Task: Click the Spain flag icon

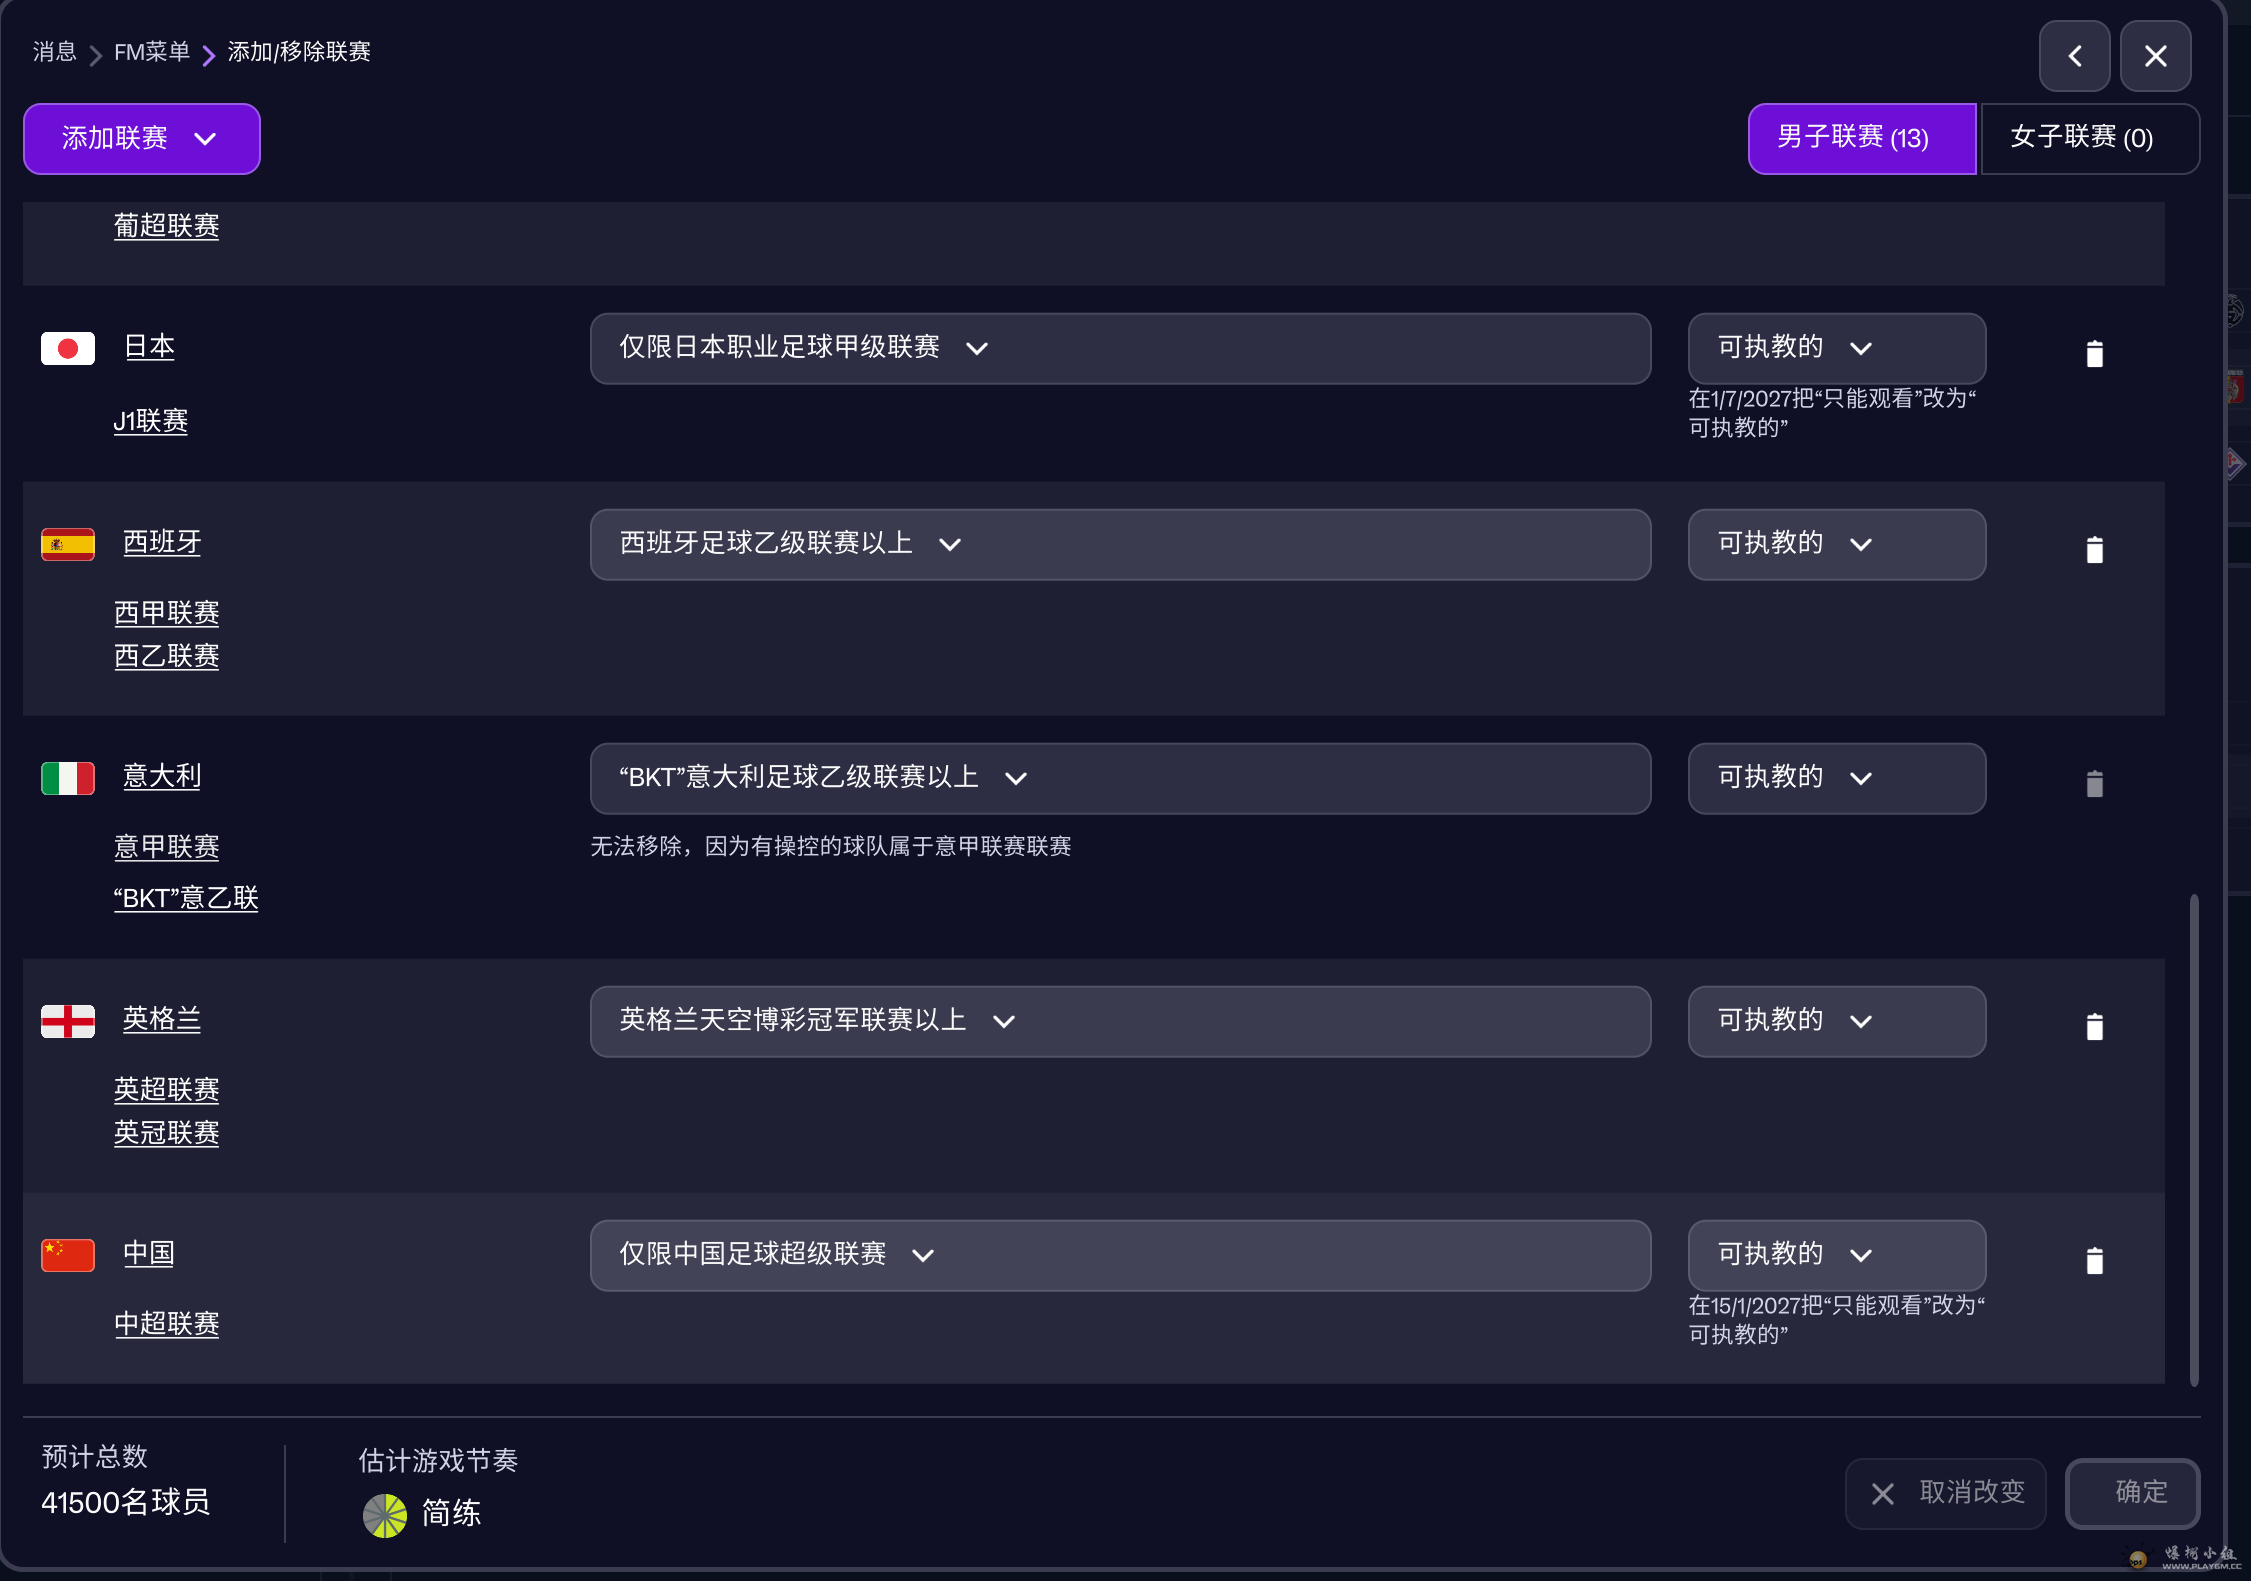Action: 67,543
